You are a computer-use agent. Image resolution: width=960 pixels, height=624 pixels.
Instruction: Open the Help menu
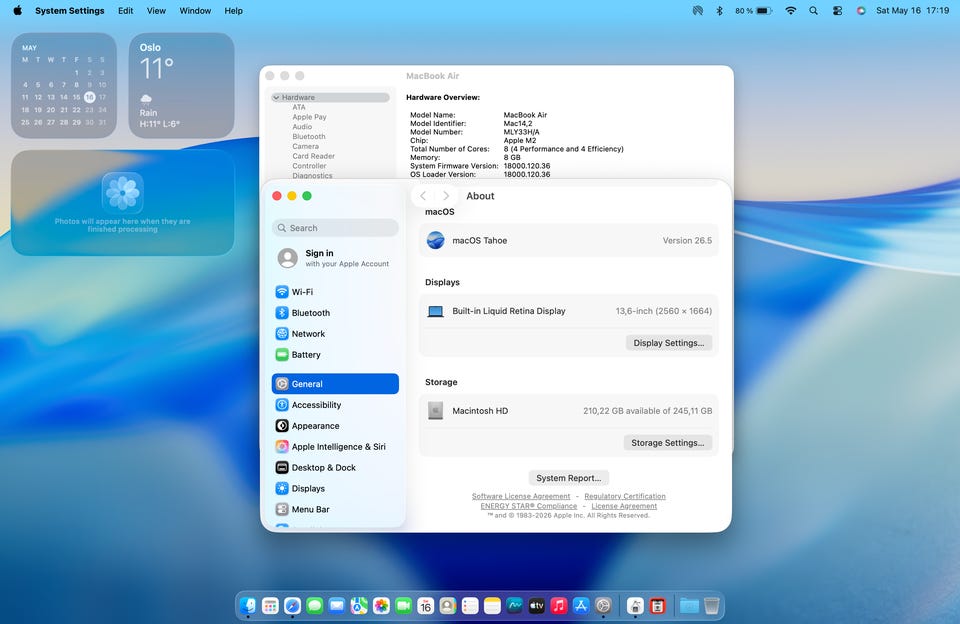[x=233, y=10]
